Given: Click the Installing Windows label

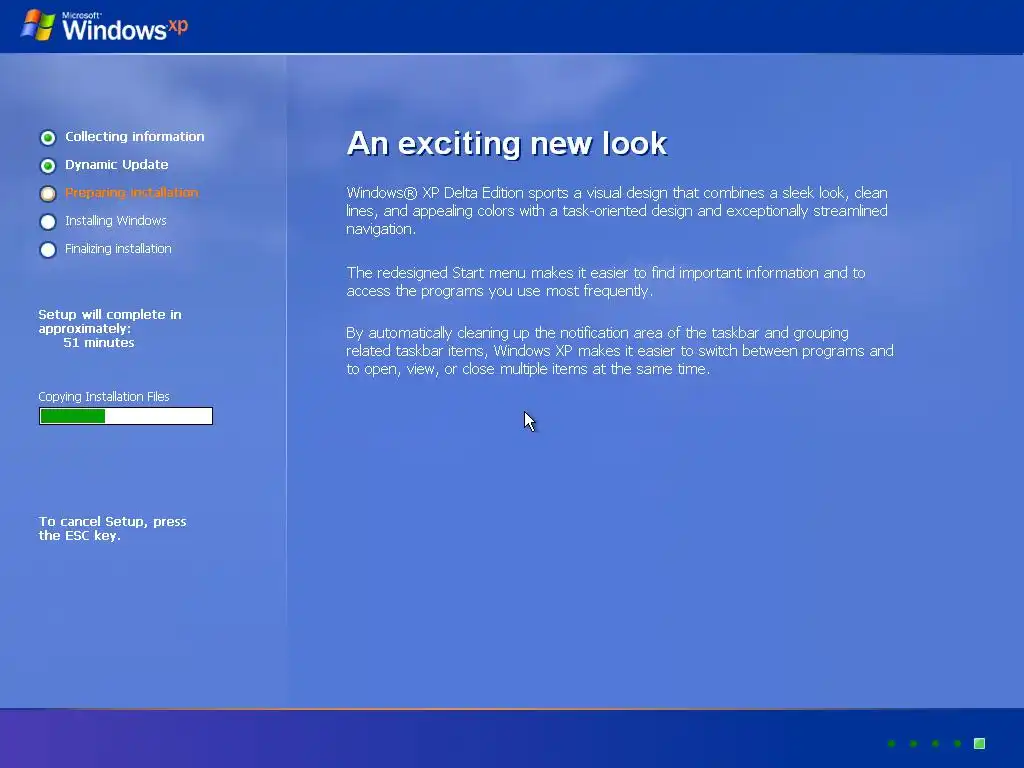Looking at the screenshot, I should 116,221.
